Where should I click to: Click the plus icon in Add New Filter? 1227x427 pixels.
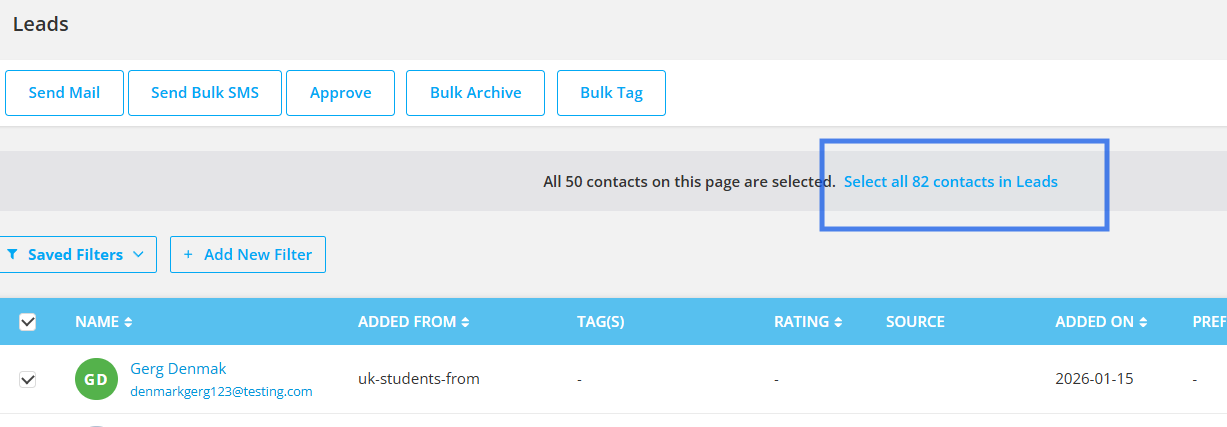pos(188,255)
